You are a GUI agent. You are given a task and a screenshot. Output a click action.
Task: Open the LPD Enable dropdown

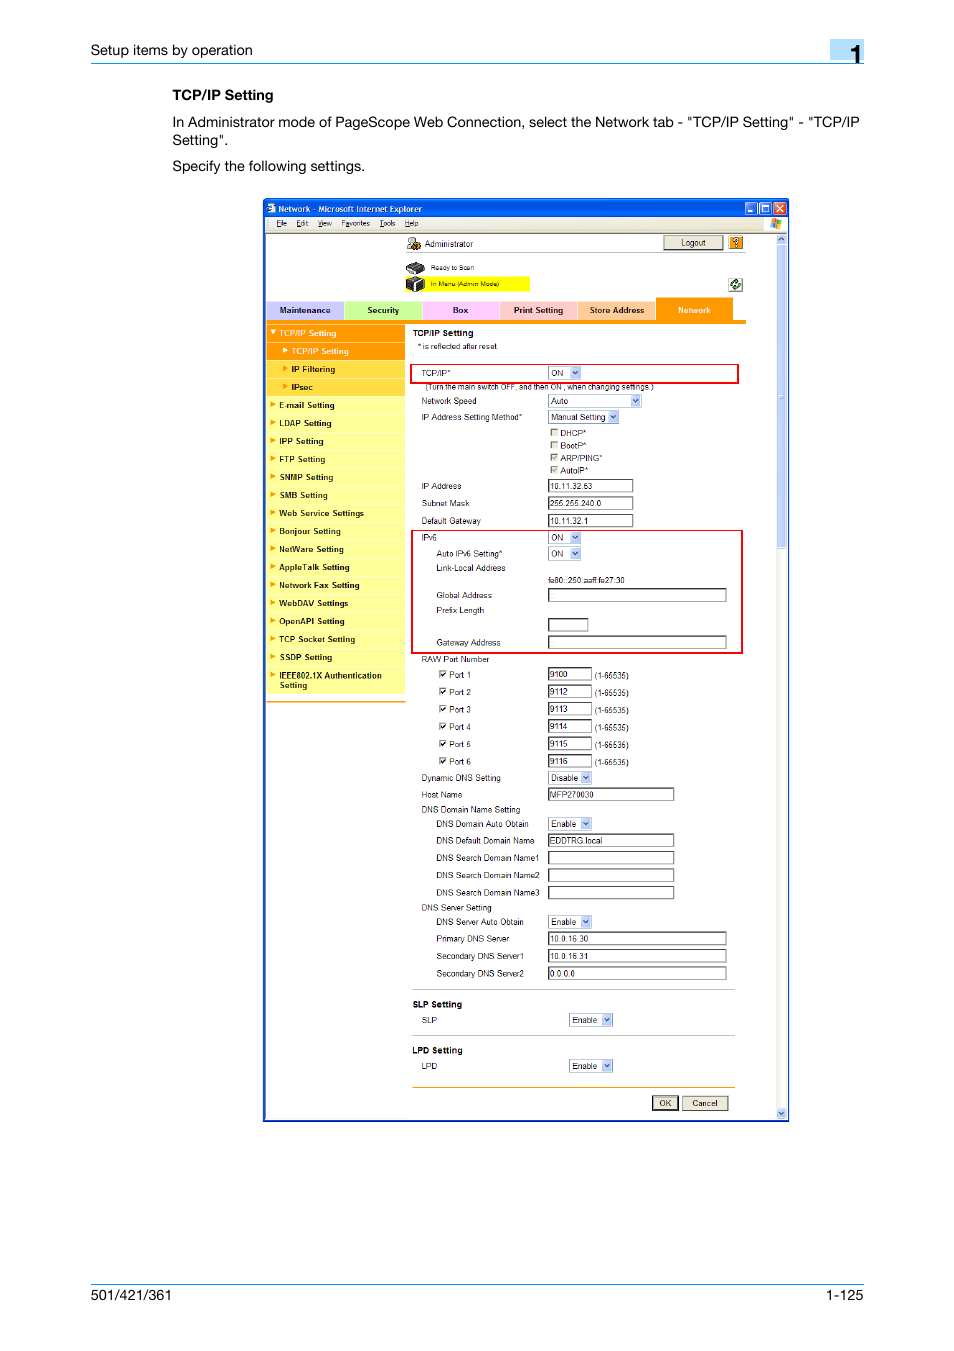point(591,1066)
